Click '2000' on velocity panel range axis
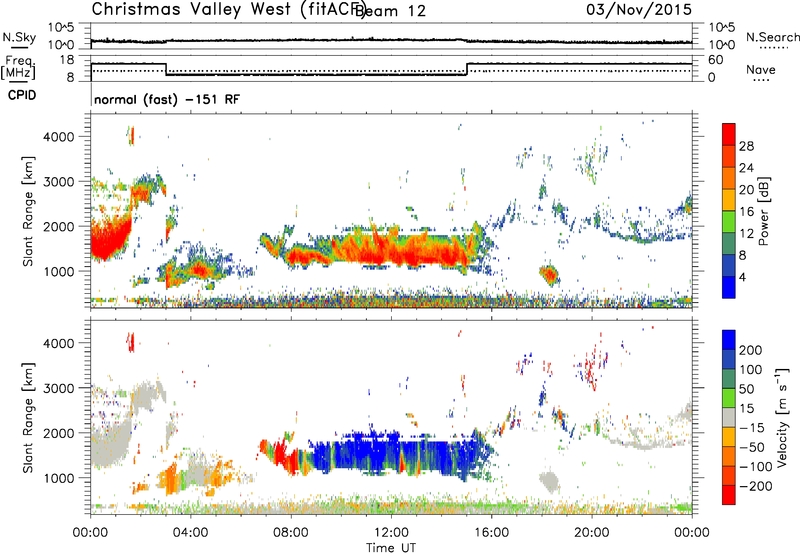800x554 pixels. tap(59, 433)
